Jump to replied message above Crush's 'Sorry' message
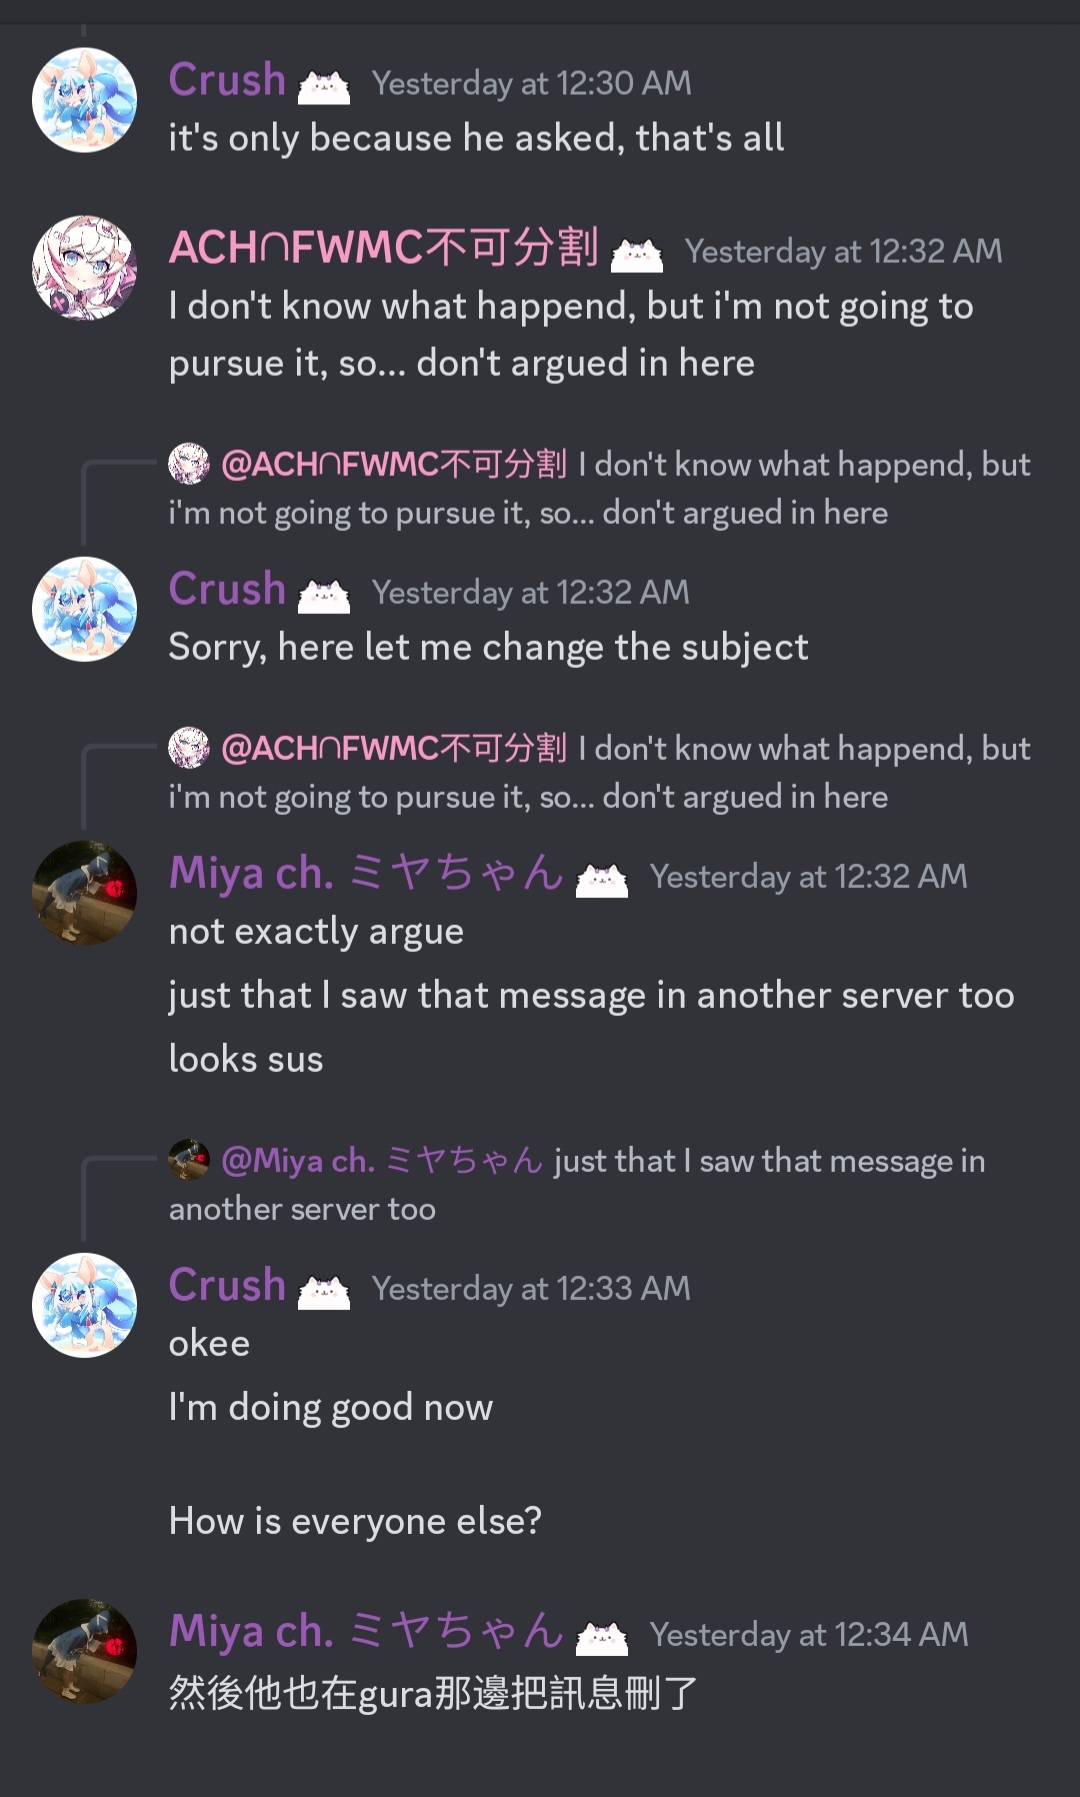This screenshot has width=1080, height=1797. point(600,489)
